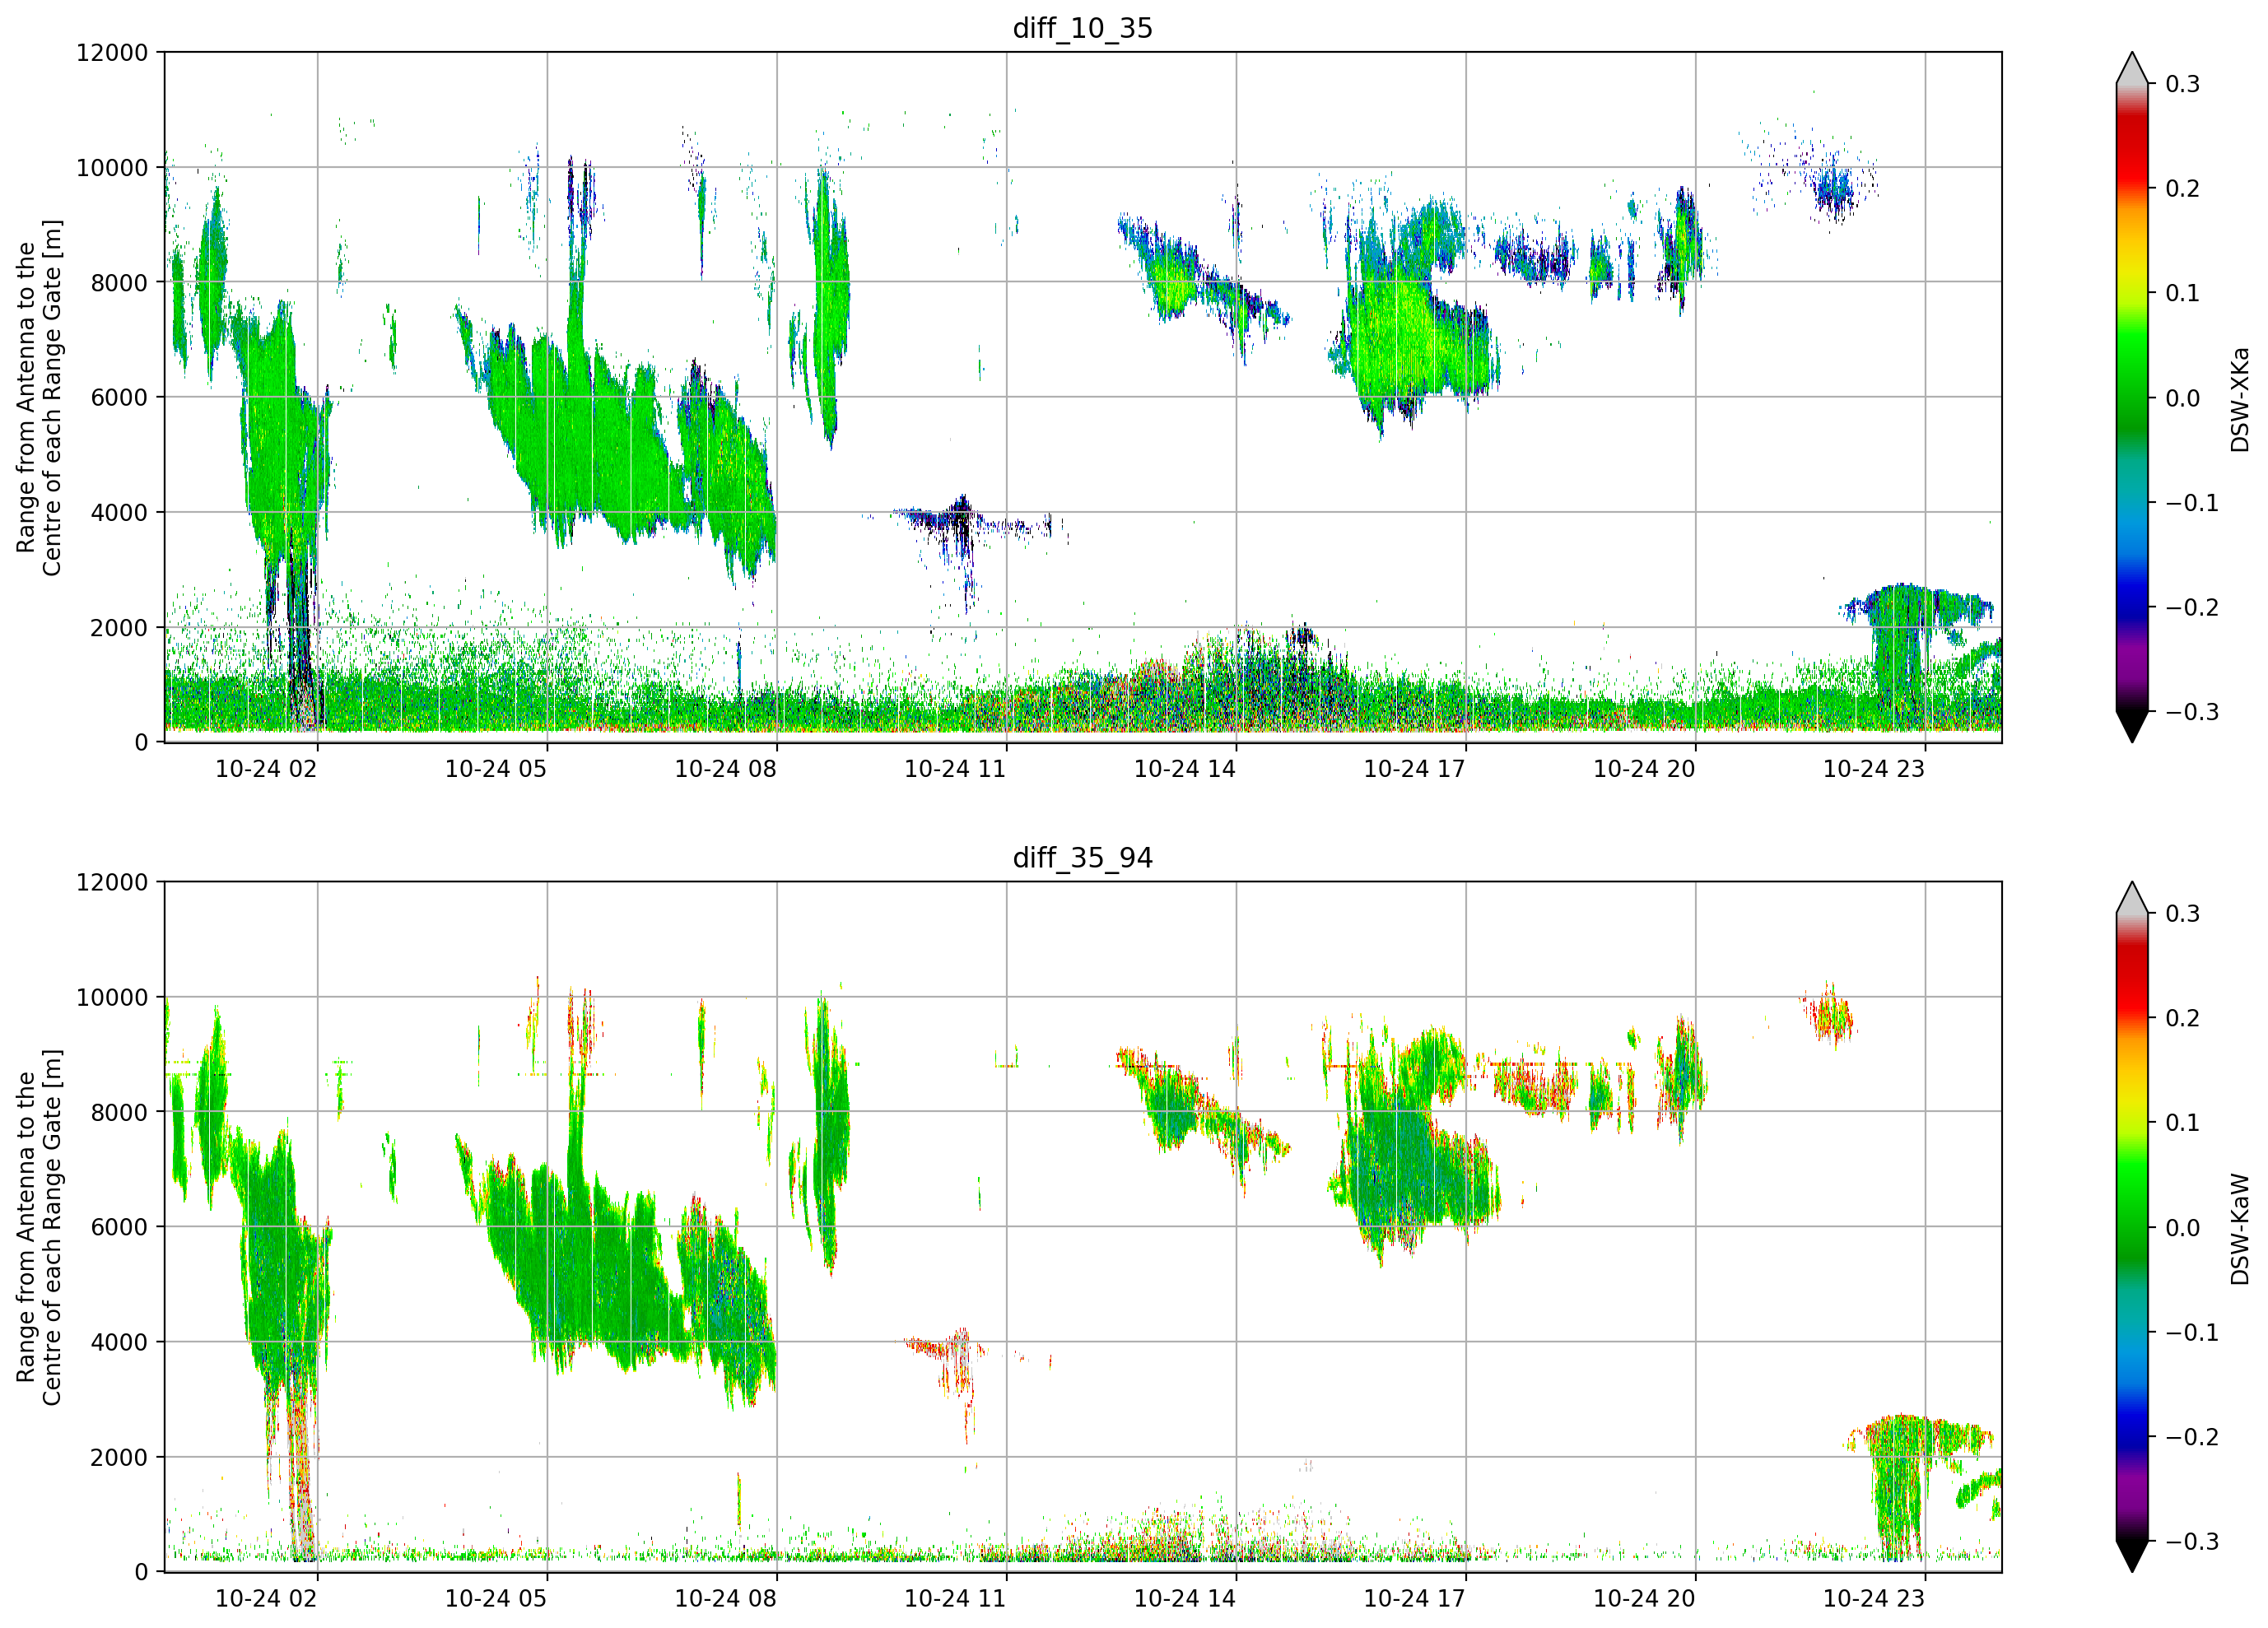The height and width of the screenshot is (1628, 2268).
Task: Click the −0.2 tick on DSW-KaW colorbar
Action: 2192,1437
